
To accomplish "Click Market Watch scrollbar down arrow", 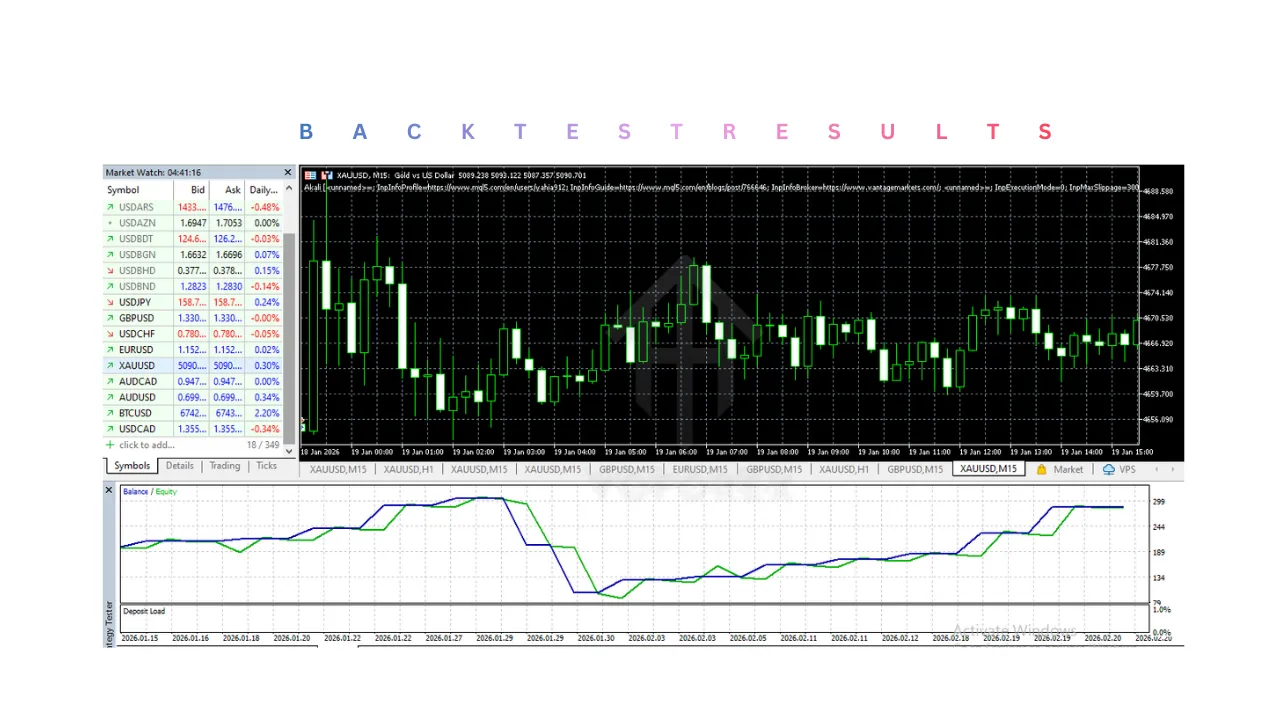I will (290, 452).
